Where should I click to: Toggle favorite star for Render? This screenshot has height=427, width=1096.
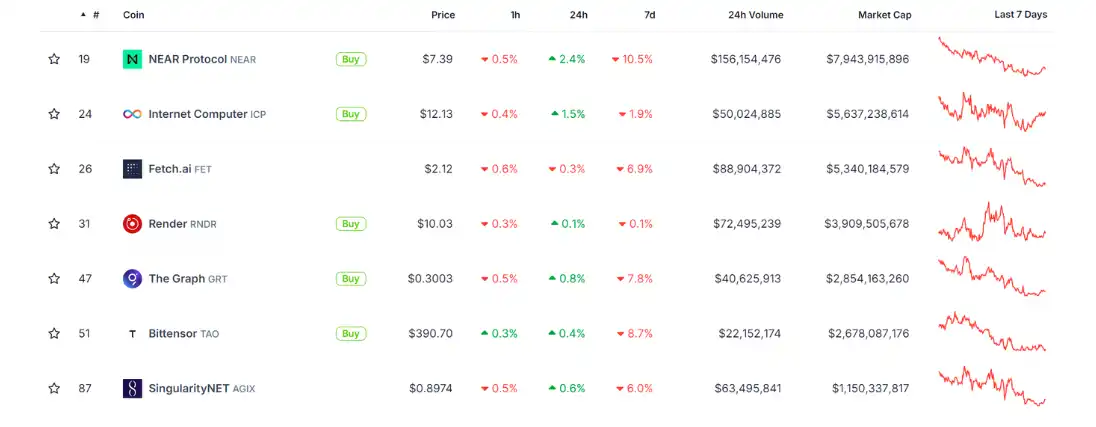54,224
